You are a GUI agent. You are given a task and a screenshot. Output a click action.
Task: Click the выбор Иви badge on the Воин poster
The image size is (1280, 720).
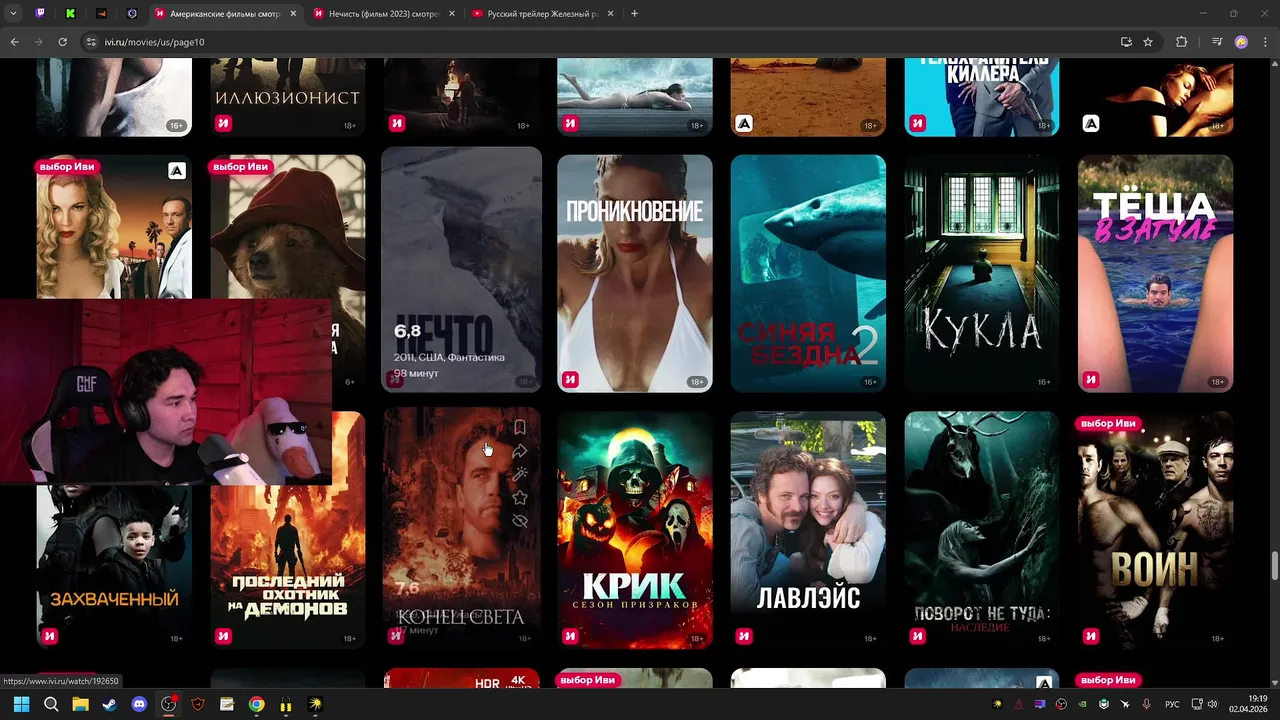click(x=1108, y=423)
